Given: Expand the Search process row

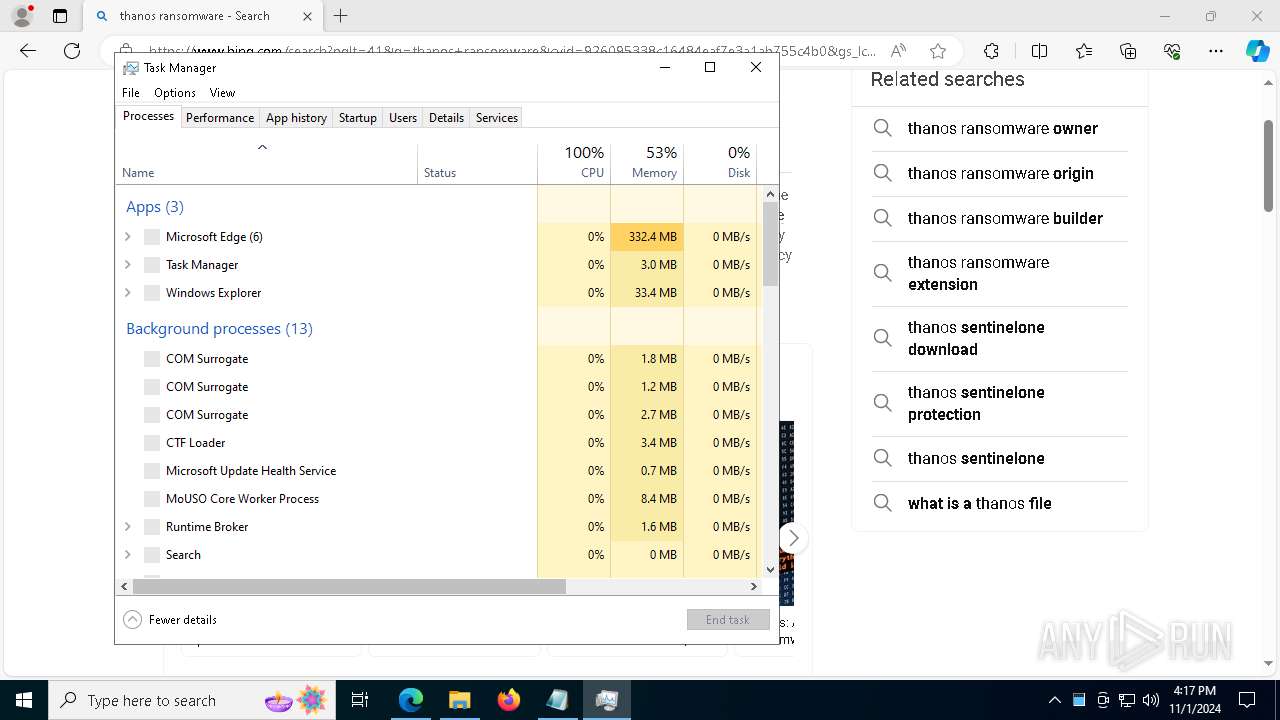Looking at the screenshot, I should coord(127,555).
